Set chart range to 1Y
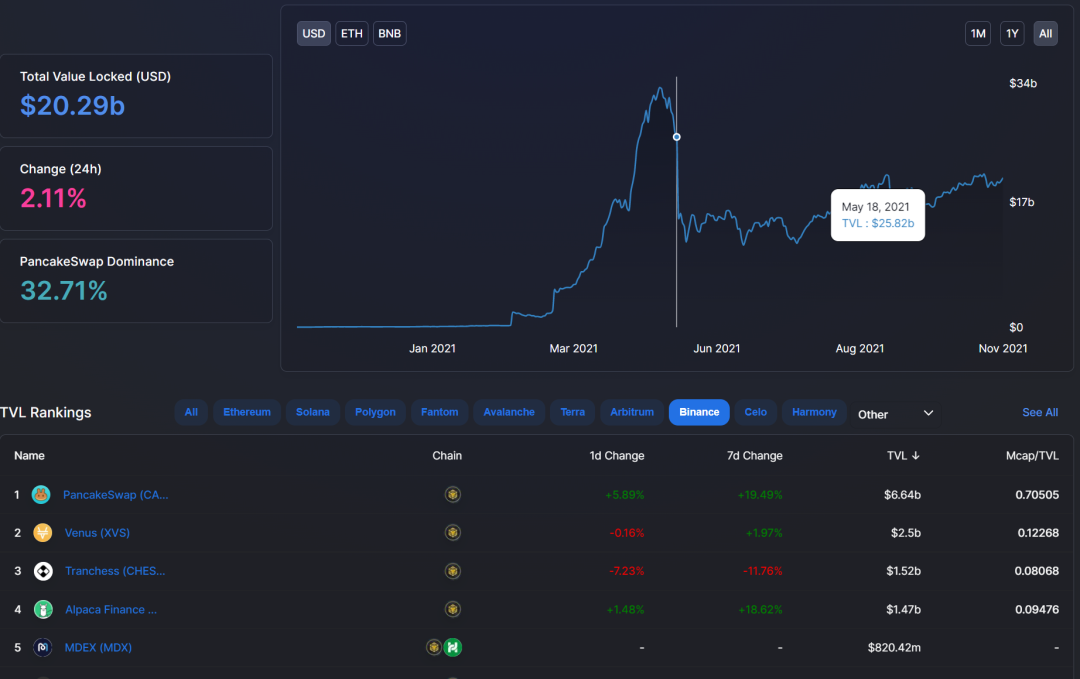 (x=1012, y=34)
